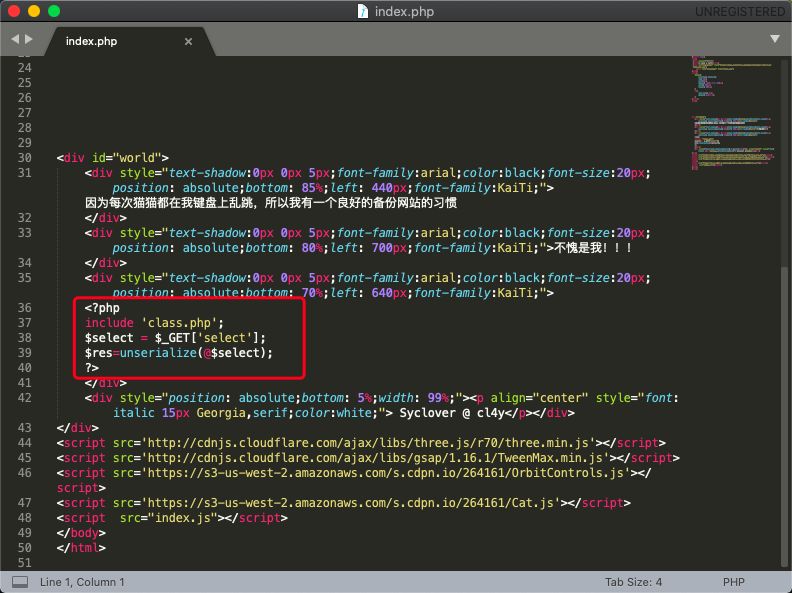This screenshot has width=792, height=593.
Task: Click the </html> closing tag
Action: 81,548
